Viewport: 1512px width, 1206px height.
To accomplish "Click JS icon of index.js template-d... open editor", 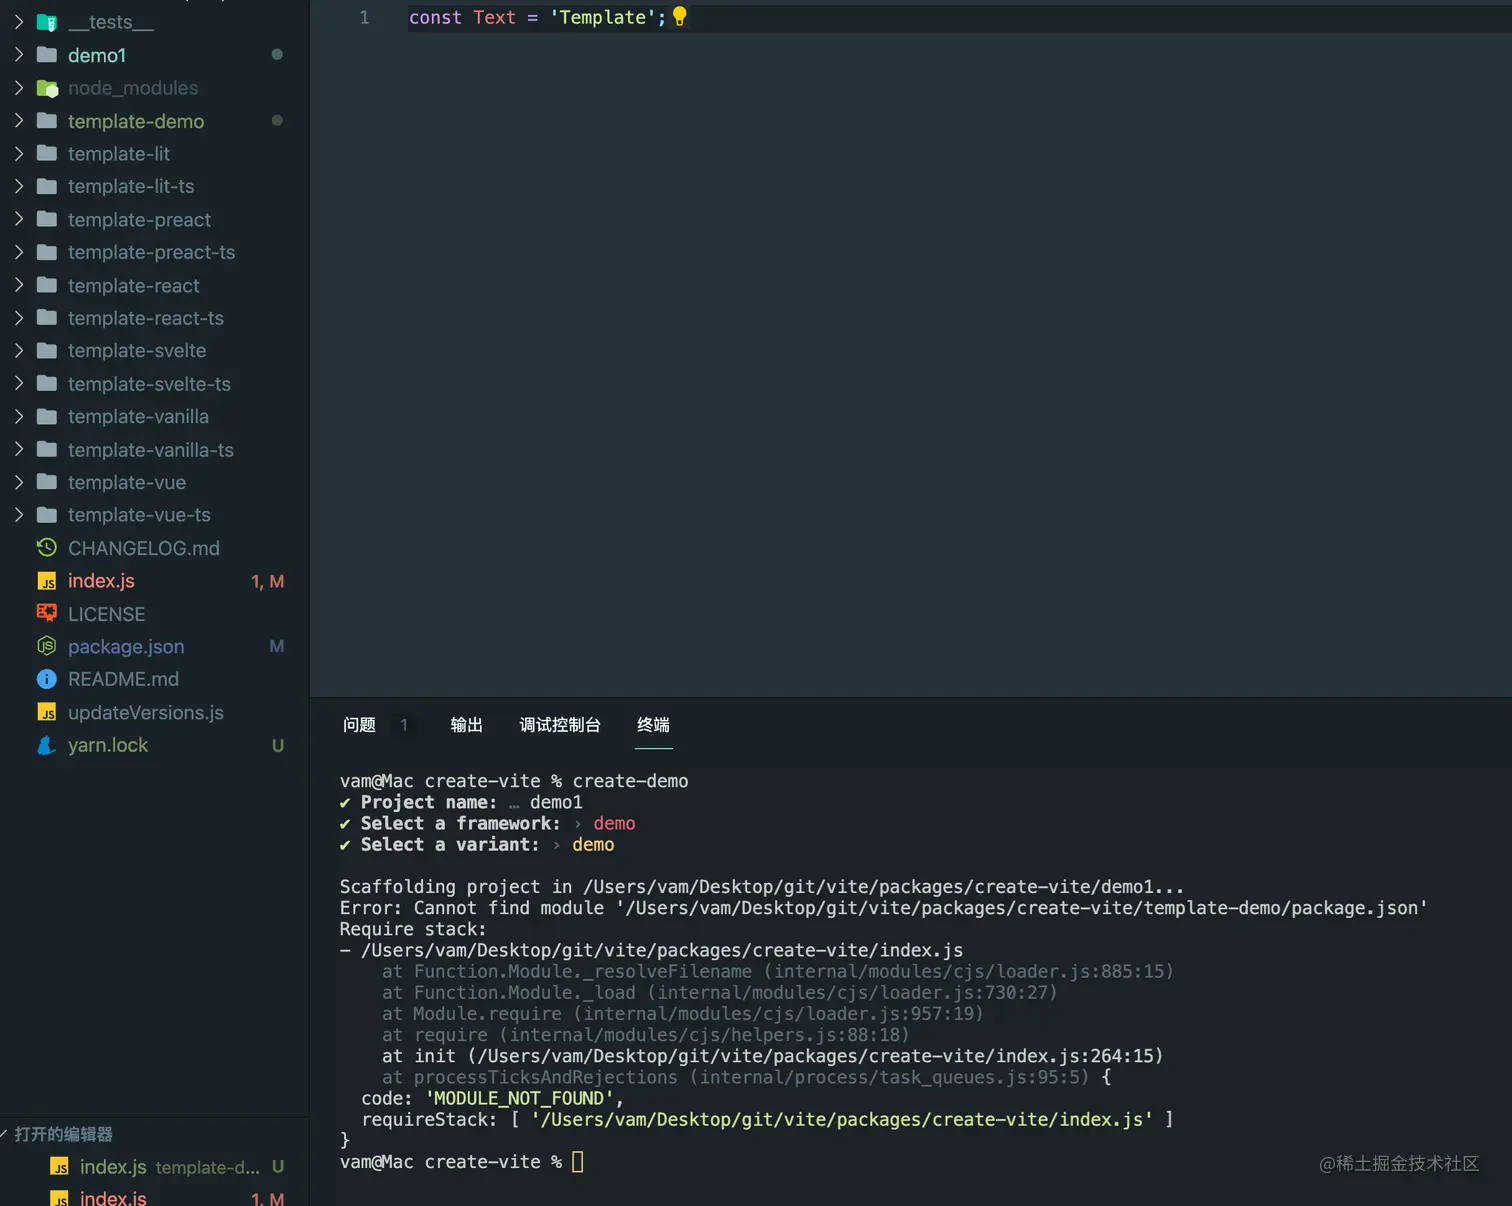I will (60, 1167).
